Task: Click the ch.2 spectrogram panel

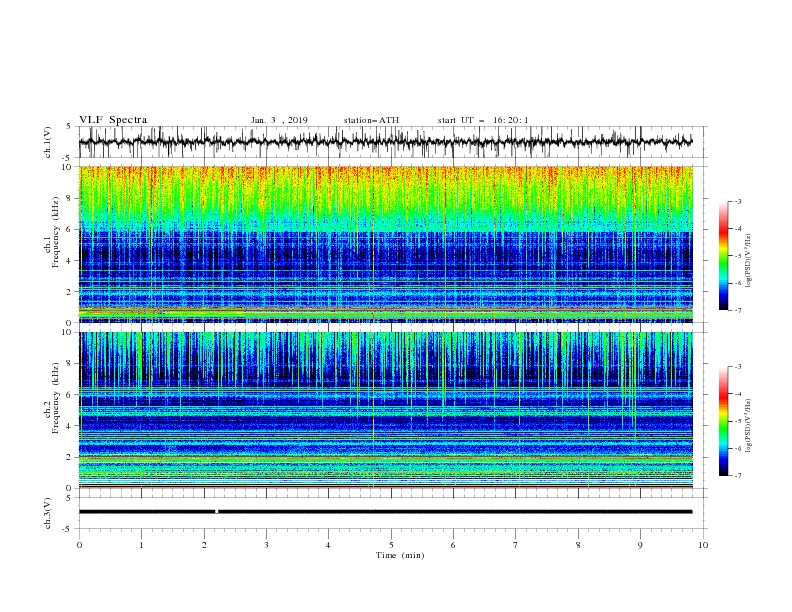Action: click(x=385, y=410)
